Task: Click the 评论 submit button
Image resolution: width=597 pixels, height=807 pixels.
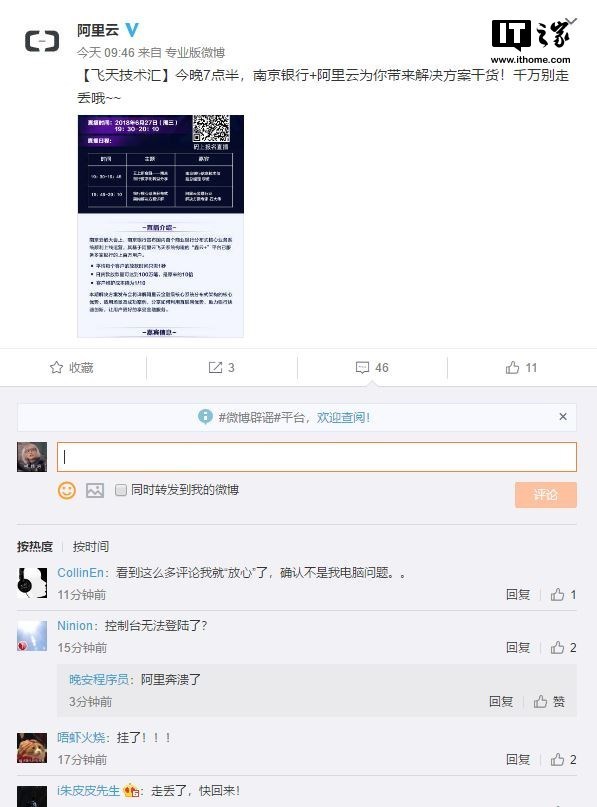Action: [546, 495]
